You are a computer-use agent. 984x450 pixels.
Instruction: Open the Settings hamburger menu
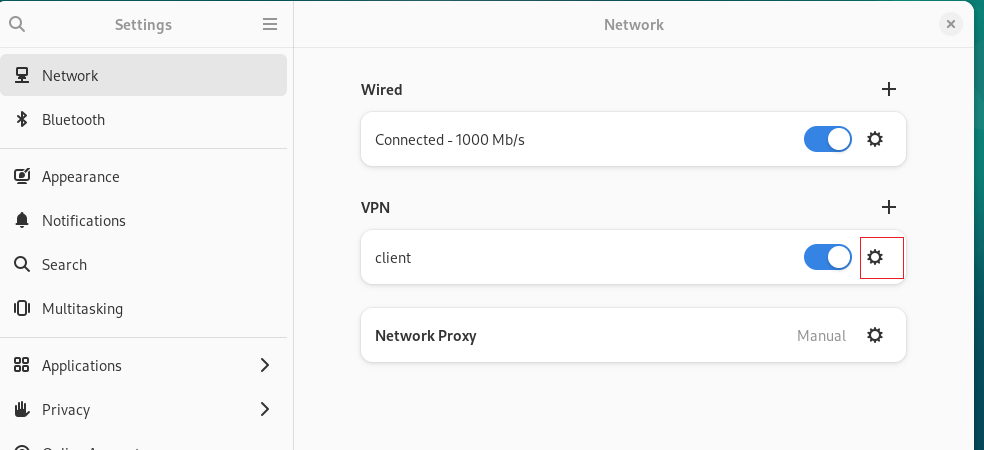tap(270, 24)
